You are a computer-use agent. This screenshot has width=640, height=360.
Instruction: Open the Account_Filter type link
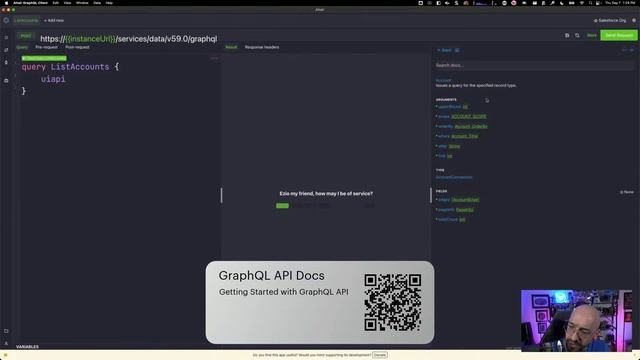coord(464,136)
